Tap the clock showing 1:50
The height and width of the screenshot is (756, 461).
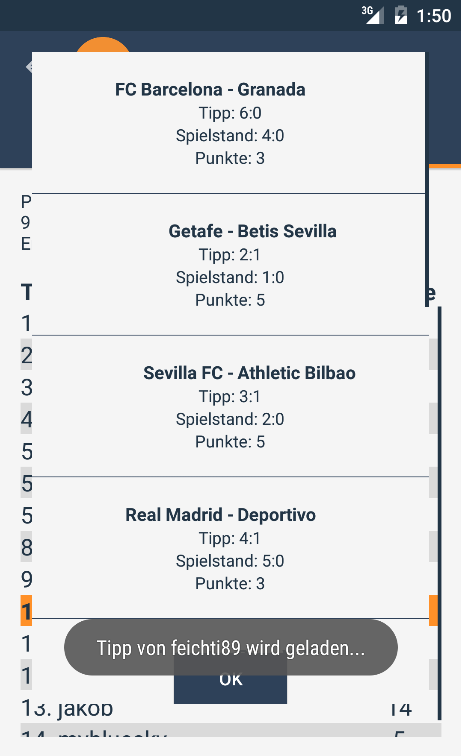pyautogui.click(x=434, y=16)
